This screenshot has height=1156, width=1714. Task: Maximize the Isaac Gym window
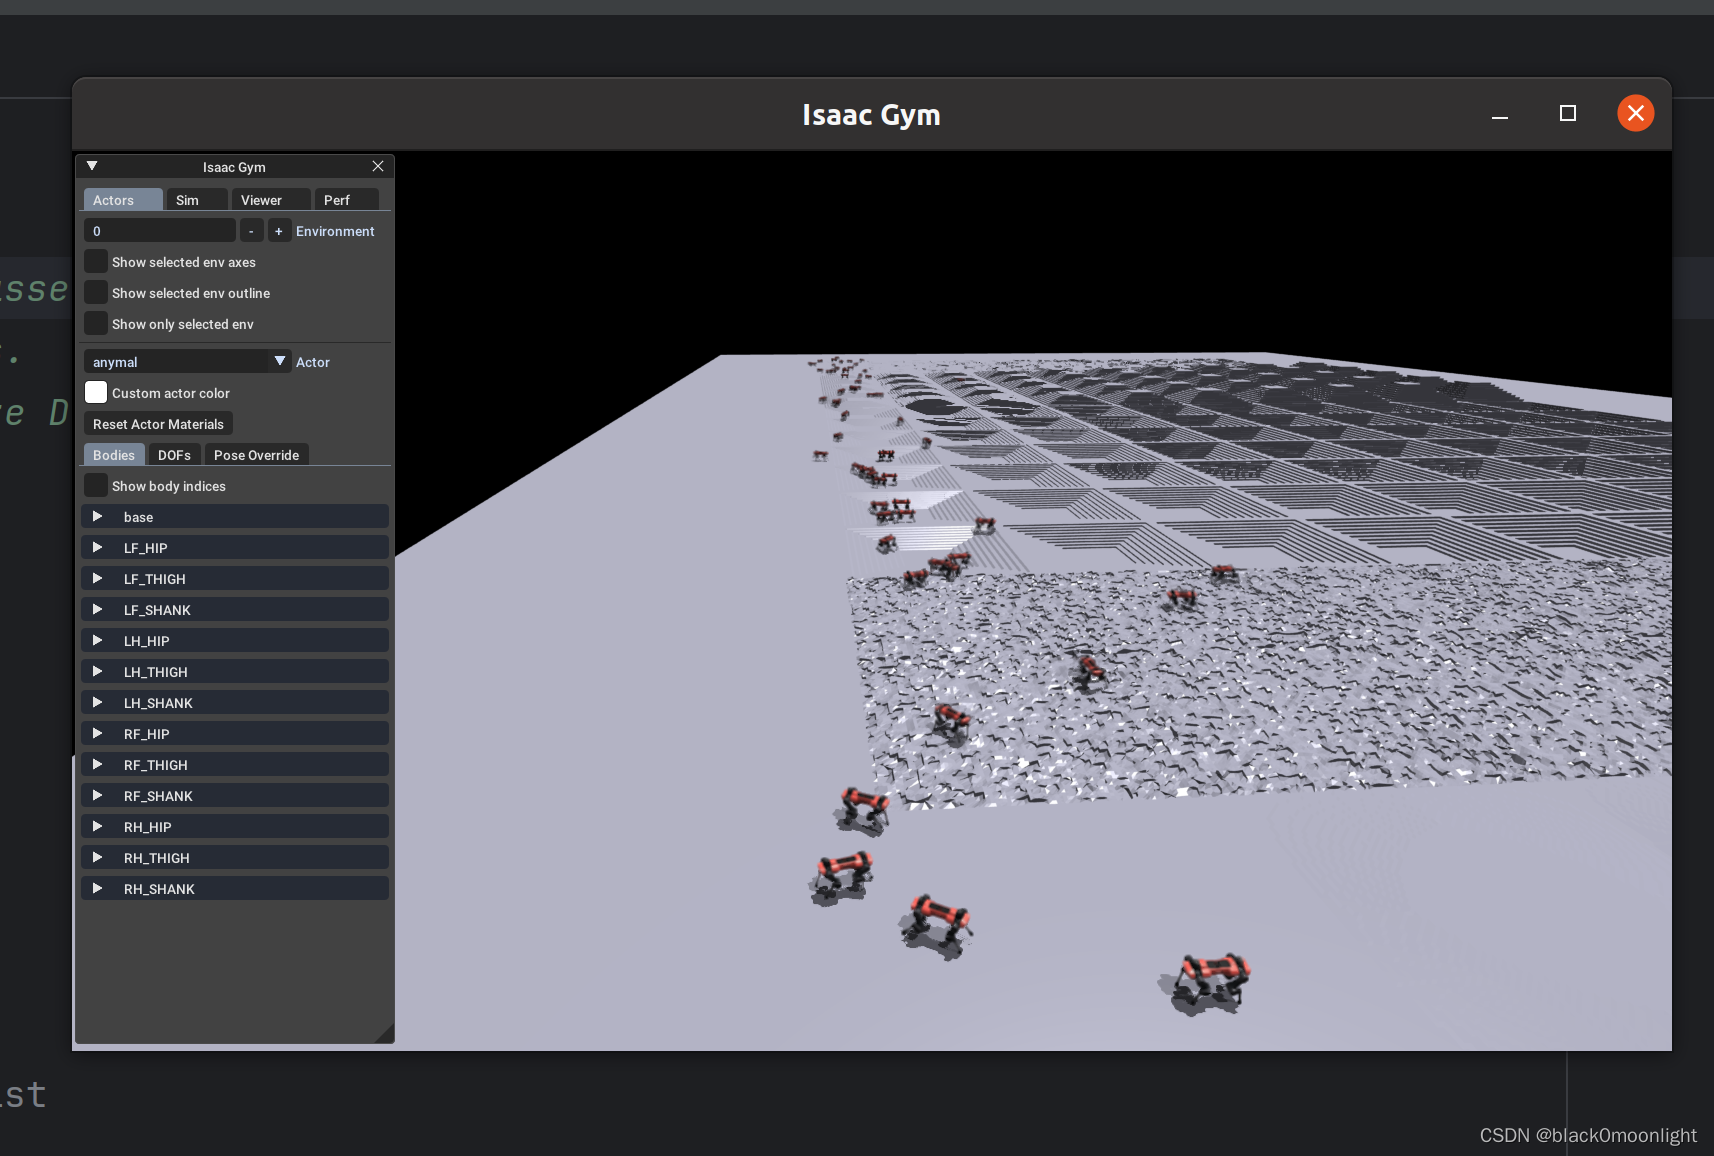point(1568,113)
